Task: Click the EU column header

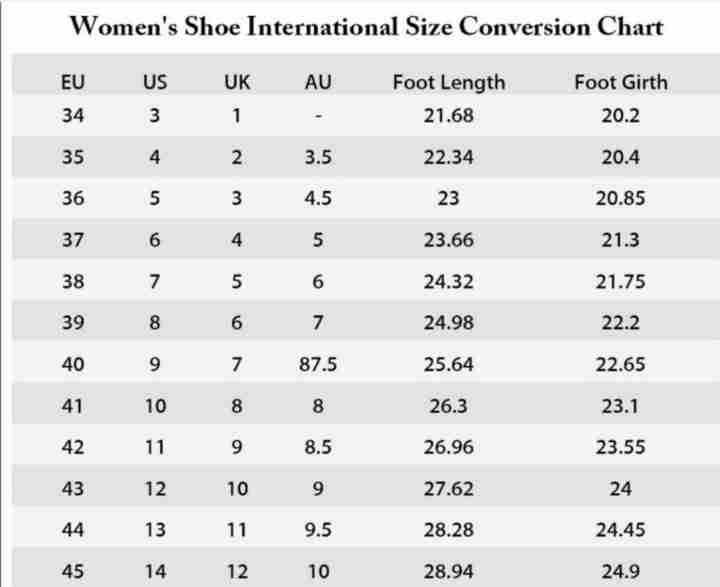Action: tap(73, 82)
